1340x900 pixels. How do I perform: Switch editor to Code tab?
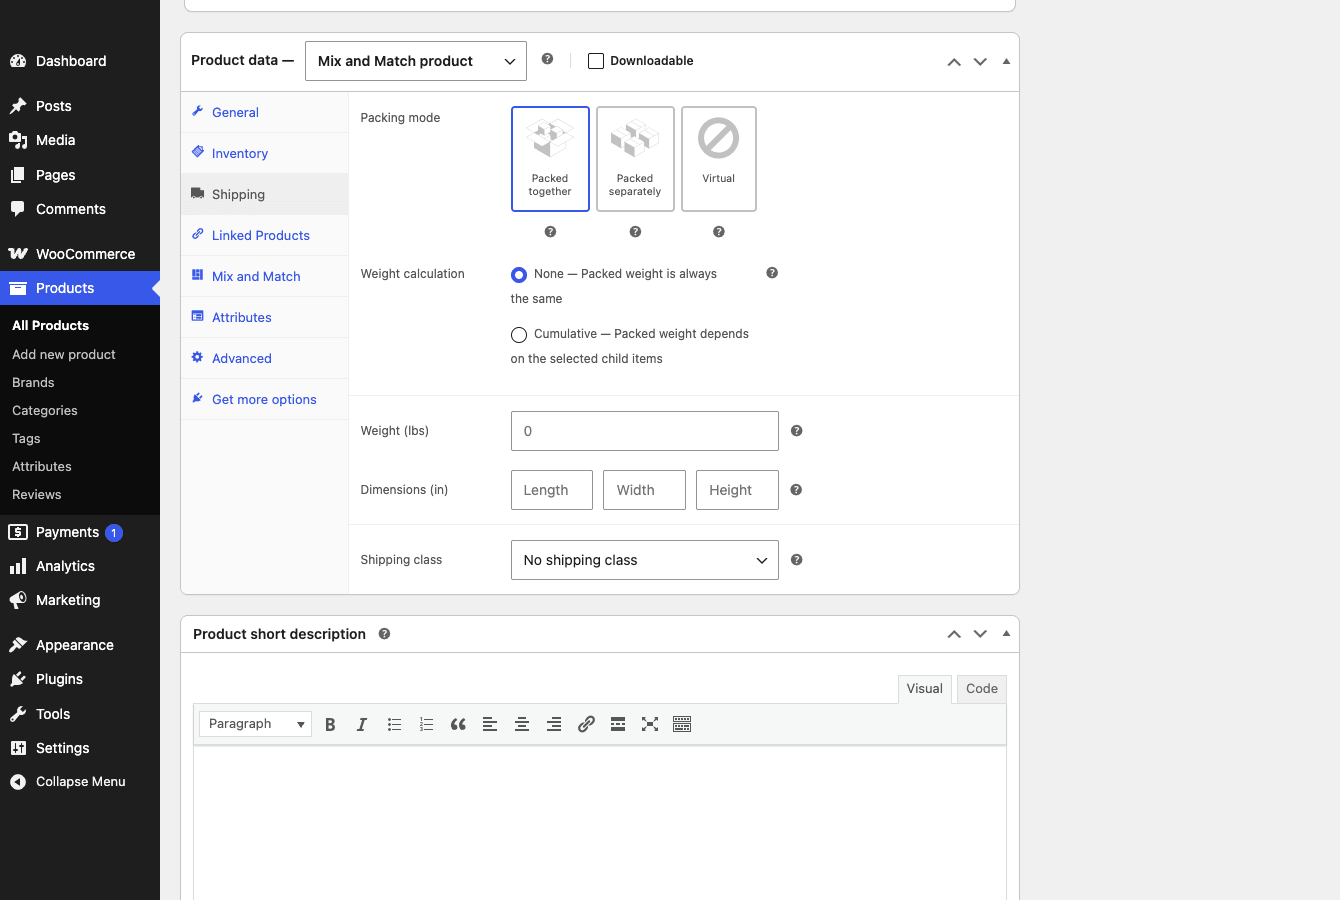tap(982, 689)
